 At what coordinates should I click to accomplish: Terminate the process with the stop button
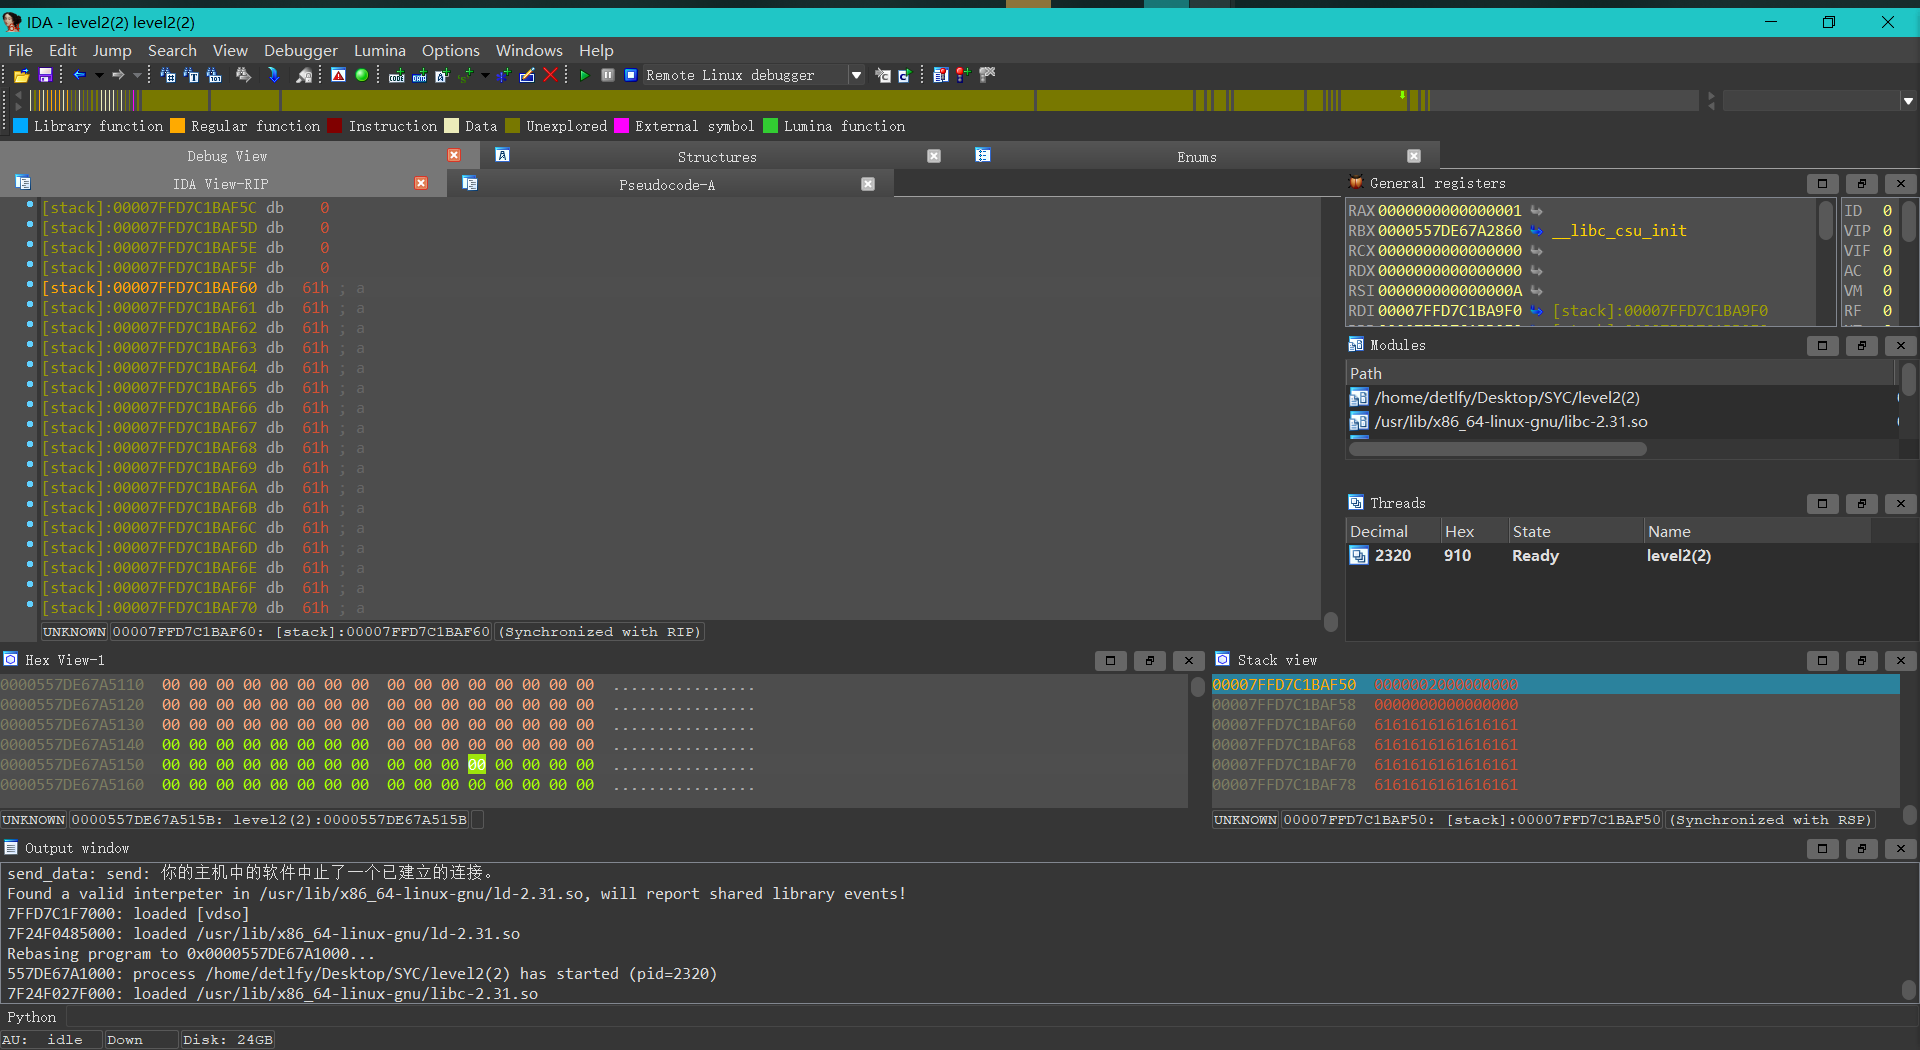[x=630, y=75]
